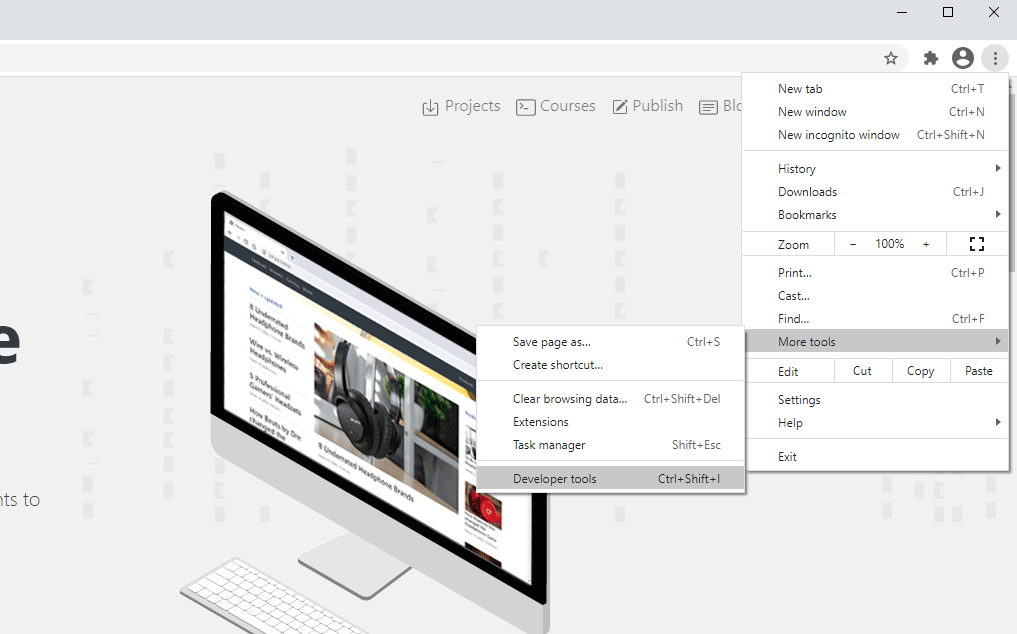Click Copy in the Edit row
Viewport: 1017px width, 634px height.
tap(920, 371)
